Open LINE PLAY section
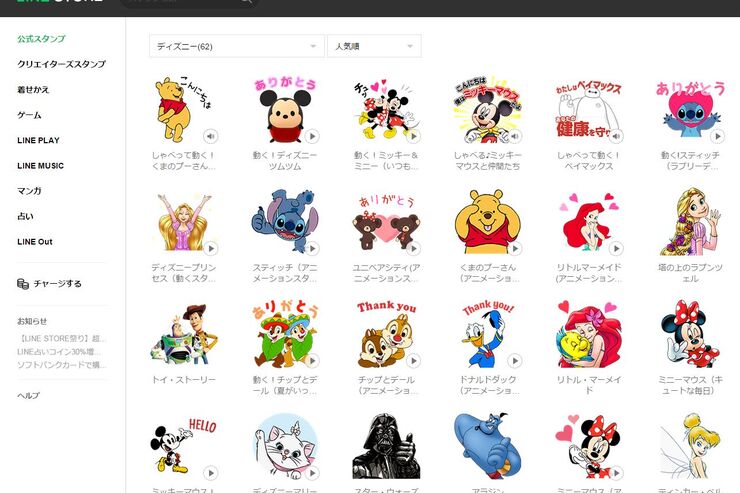 click(x=38, y=141)
